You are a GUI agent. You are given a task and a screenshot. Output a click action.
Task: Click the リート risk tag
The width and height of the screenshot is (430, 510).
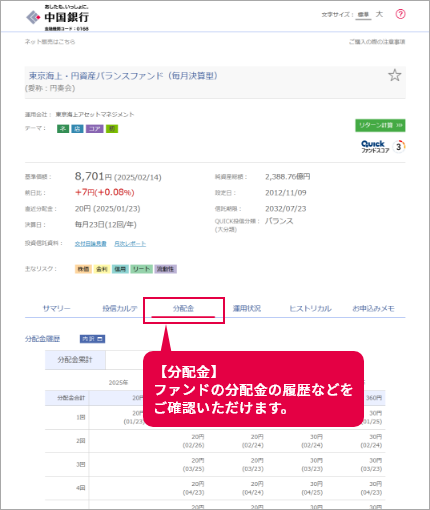[x=141, y=269]
